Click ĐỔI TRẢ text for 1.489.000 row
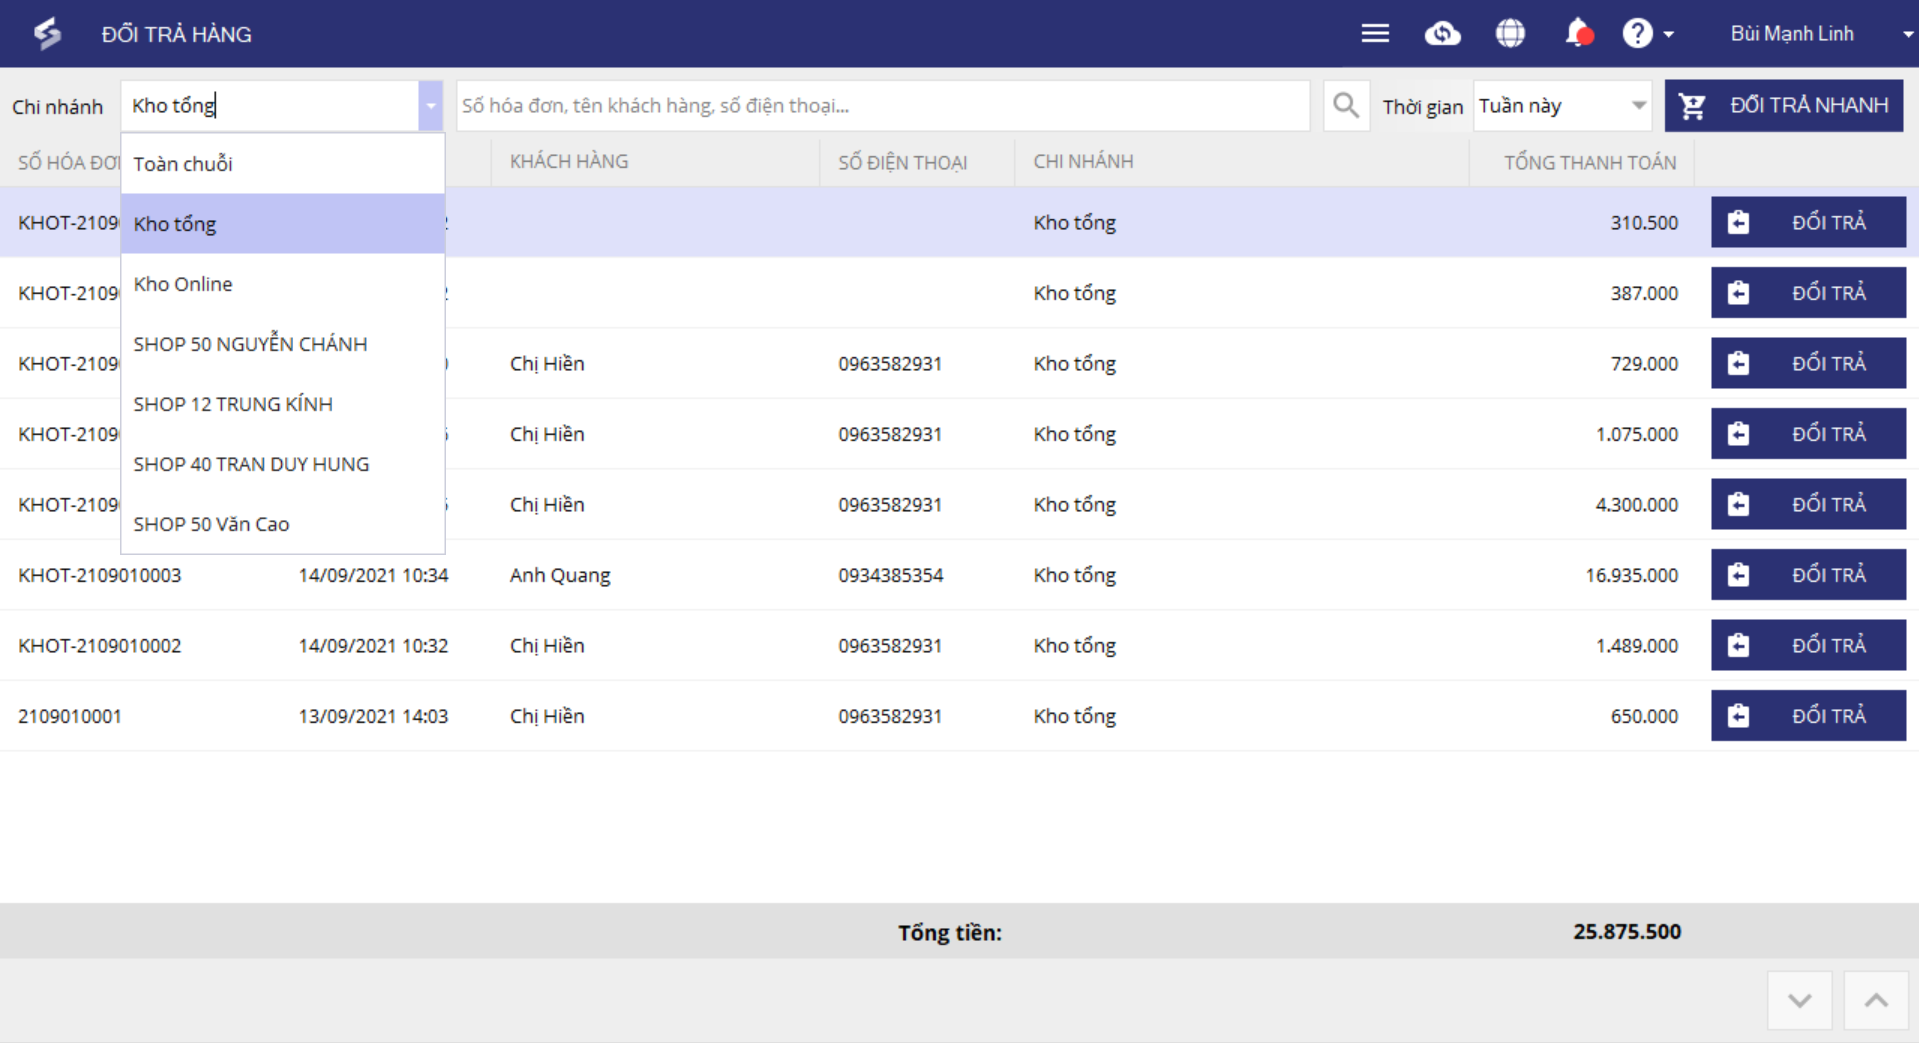The width and height of the screenshot is (1919, 1043). point(1829,645)
